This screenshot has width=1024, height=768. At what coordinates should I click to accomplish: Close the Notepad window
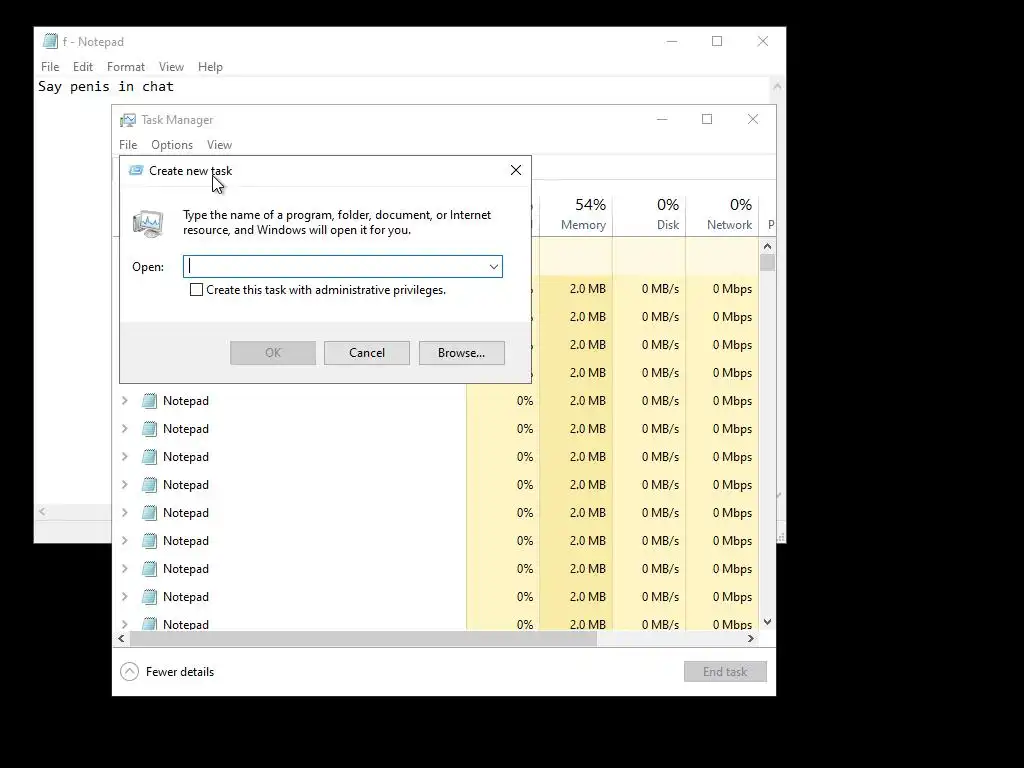[x=763, y=41]
